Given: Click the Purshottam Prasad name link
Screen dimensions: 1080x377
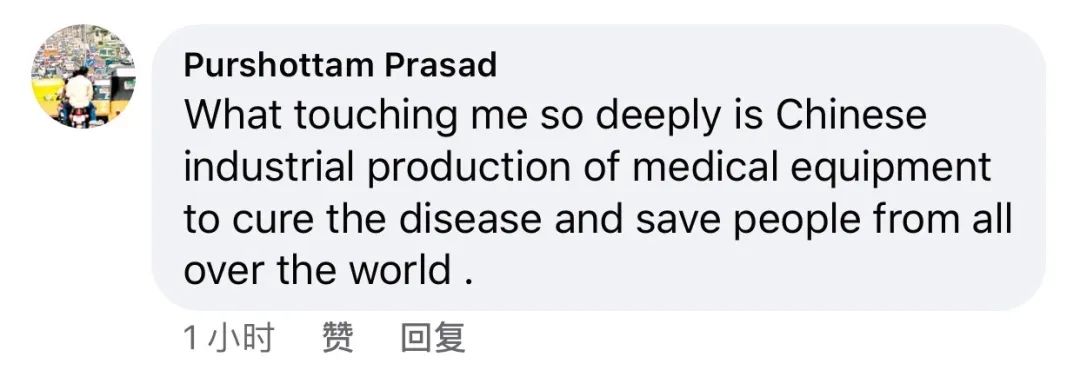Looking at the screenshot, I should coord(340,65).
